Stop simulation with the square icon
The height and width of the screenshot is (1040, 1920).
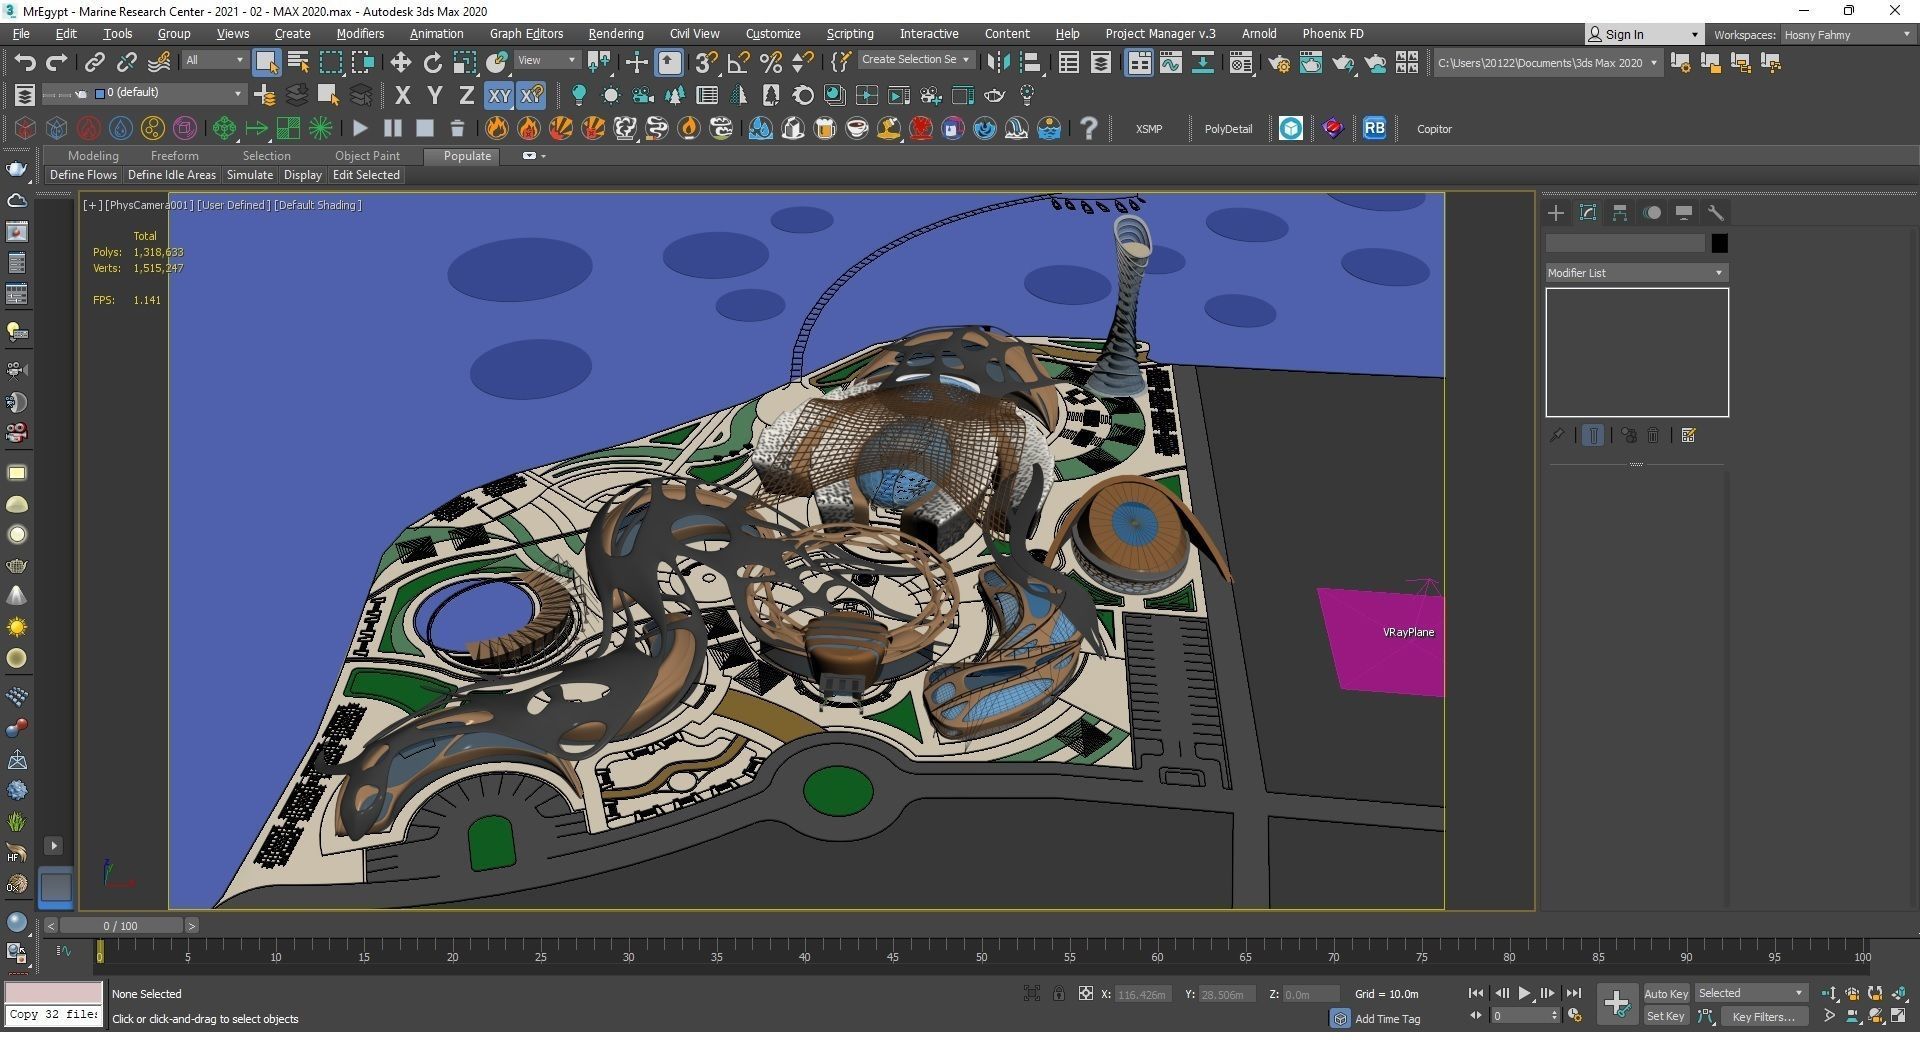[x=425, y=128]
